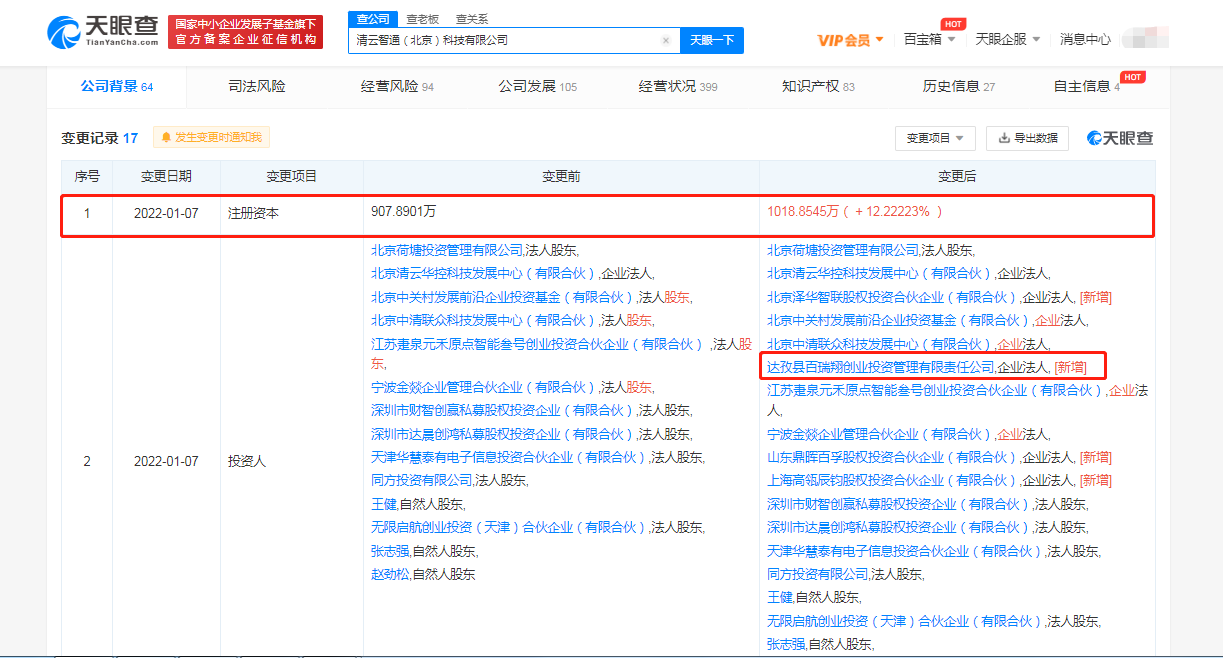The height and width of the screenshot is (658, 1223).
Task: Click the 天眼查 watermark logo above the table
Action: (1120, 139)
